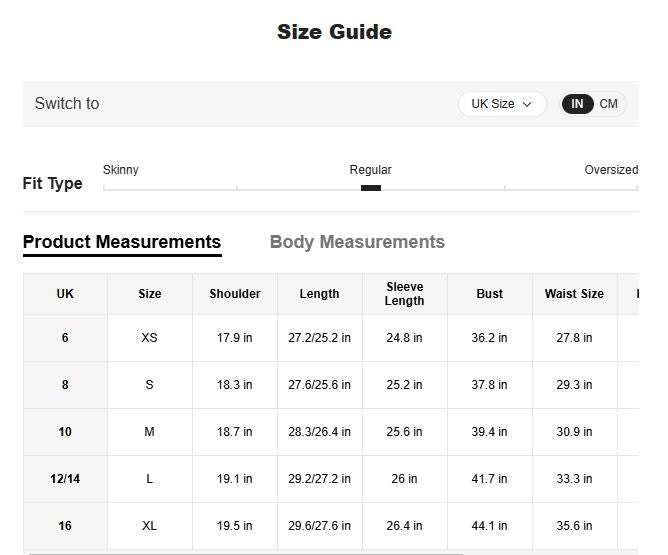Select the UK 6 row cell
This screenshot has width=668, height=555.
[65, 338]
